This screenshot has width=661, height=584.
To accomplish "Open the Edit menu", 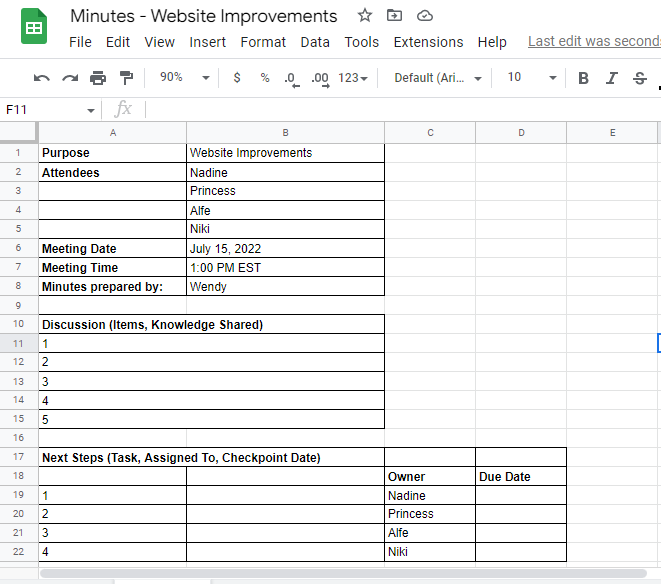I will click(118, 42).
